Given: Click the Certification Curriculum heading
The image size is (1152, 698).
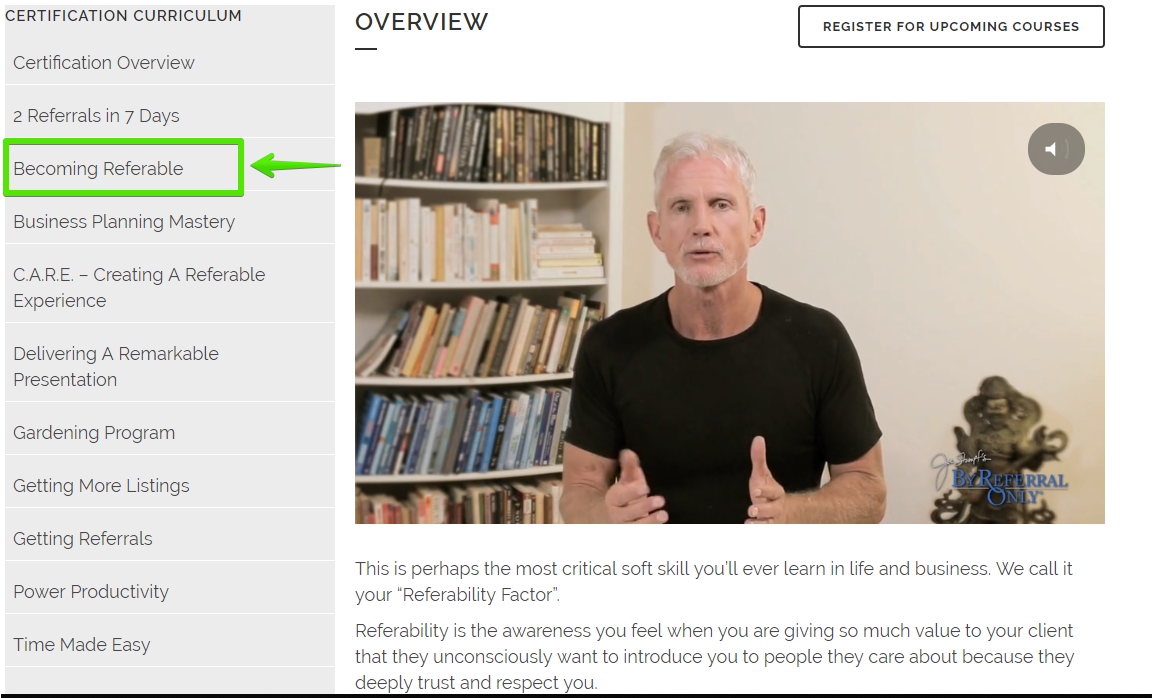Looking at the screenshot, I should point(123,15).
